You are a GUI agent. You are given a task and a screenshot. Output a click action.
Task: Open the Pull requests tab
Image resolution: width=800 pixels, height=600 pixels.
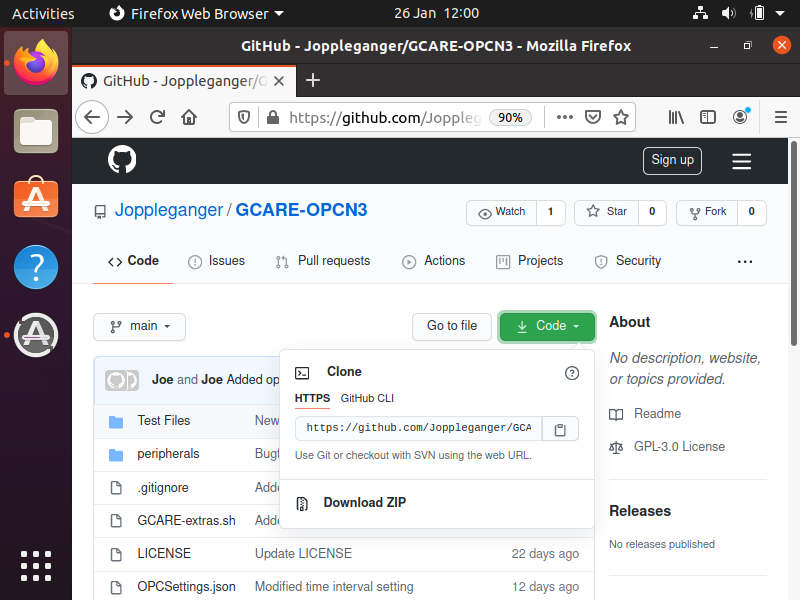click(322, 261)
